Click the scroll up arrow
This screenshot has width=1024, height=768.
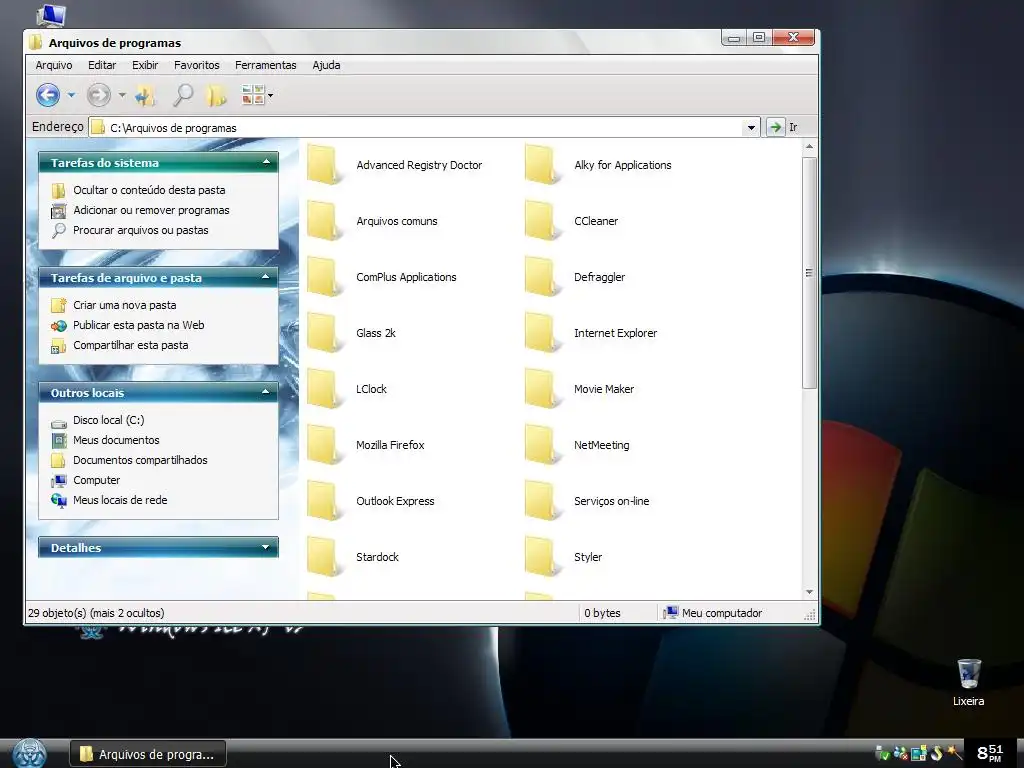(809, 147)
